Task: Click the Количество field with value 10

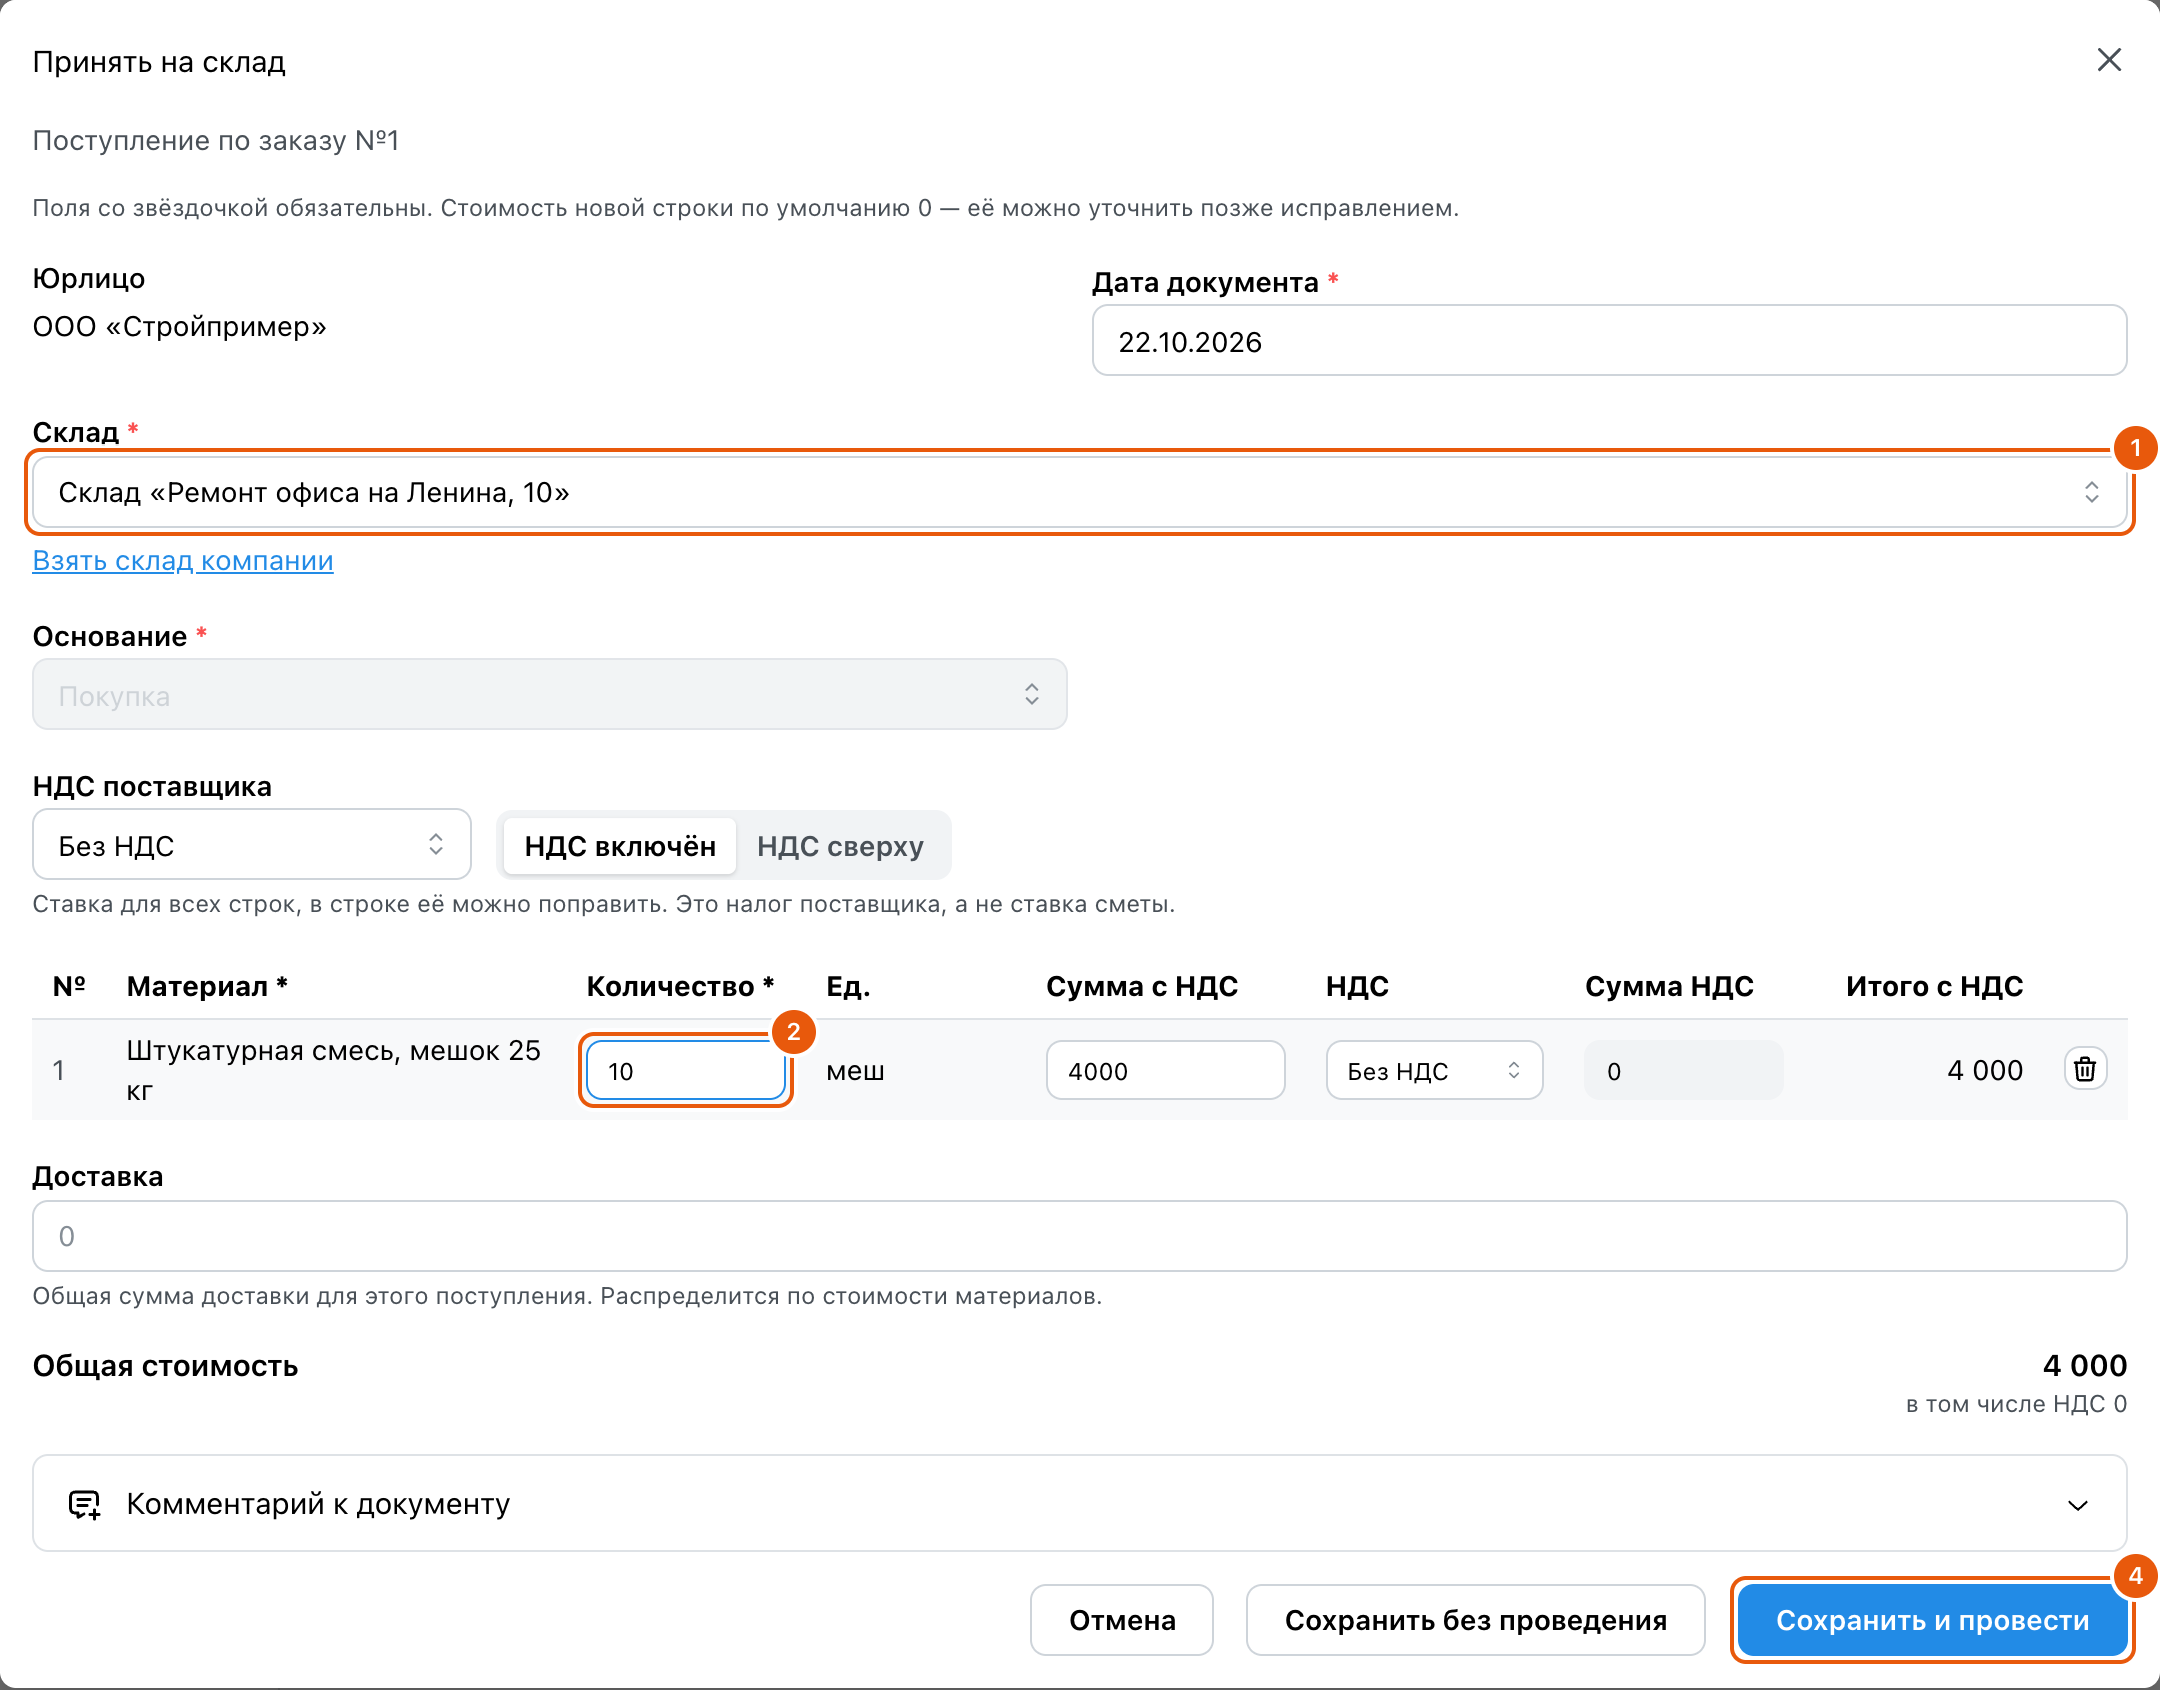Action: (686, 1070)
